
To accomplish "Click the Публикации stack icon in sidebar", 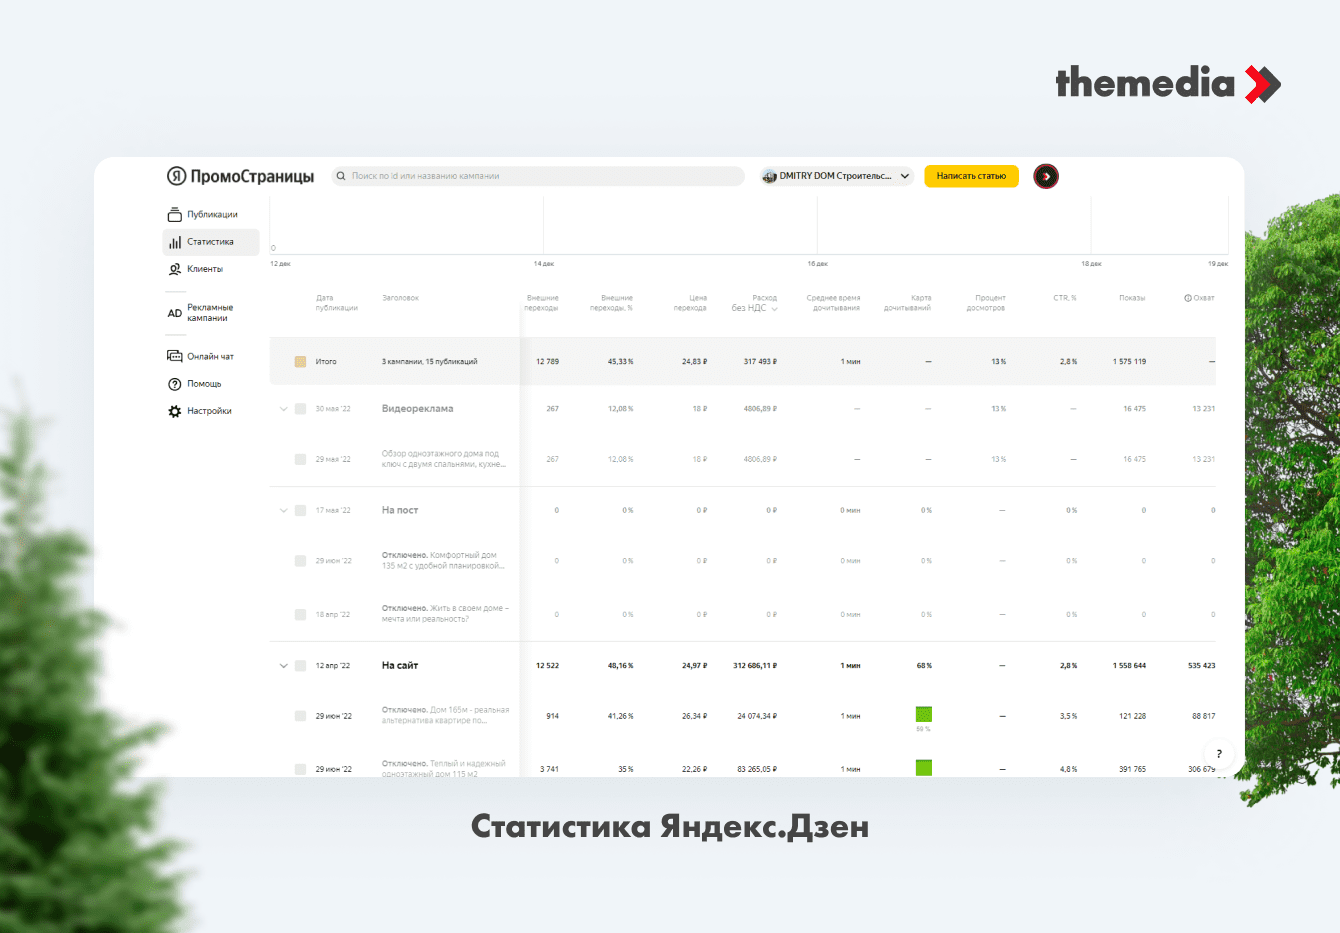I will [x=175, y=214].
